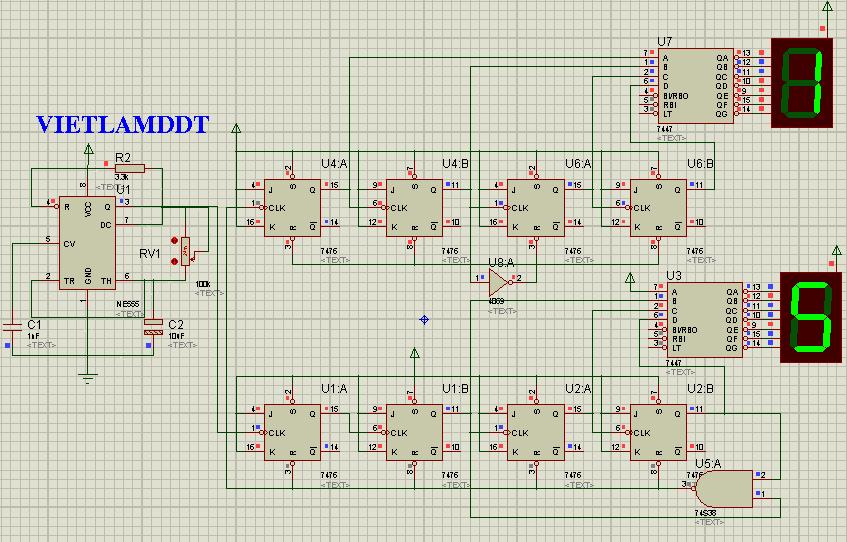The width and height of the screenshot is (847, 542).
Task: Click the blue origin marker in the center
Action: coord(424,320)
